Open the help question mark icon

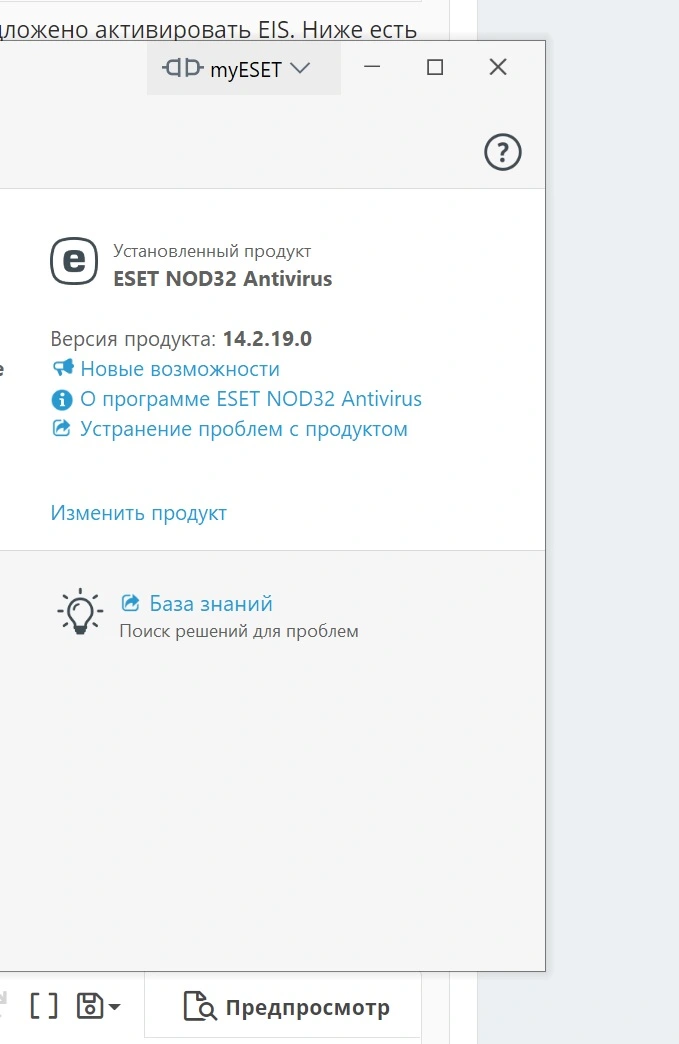[503, 152]
